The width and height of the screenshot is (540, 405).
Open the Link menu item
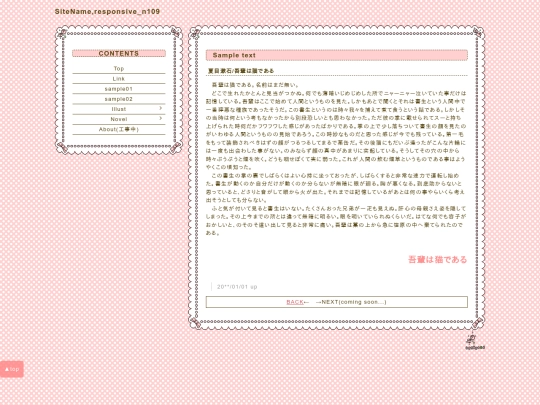pos(119,79)
